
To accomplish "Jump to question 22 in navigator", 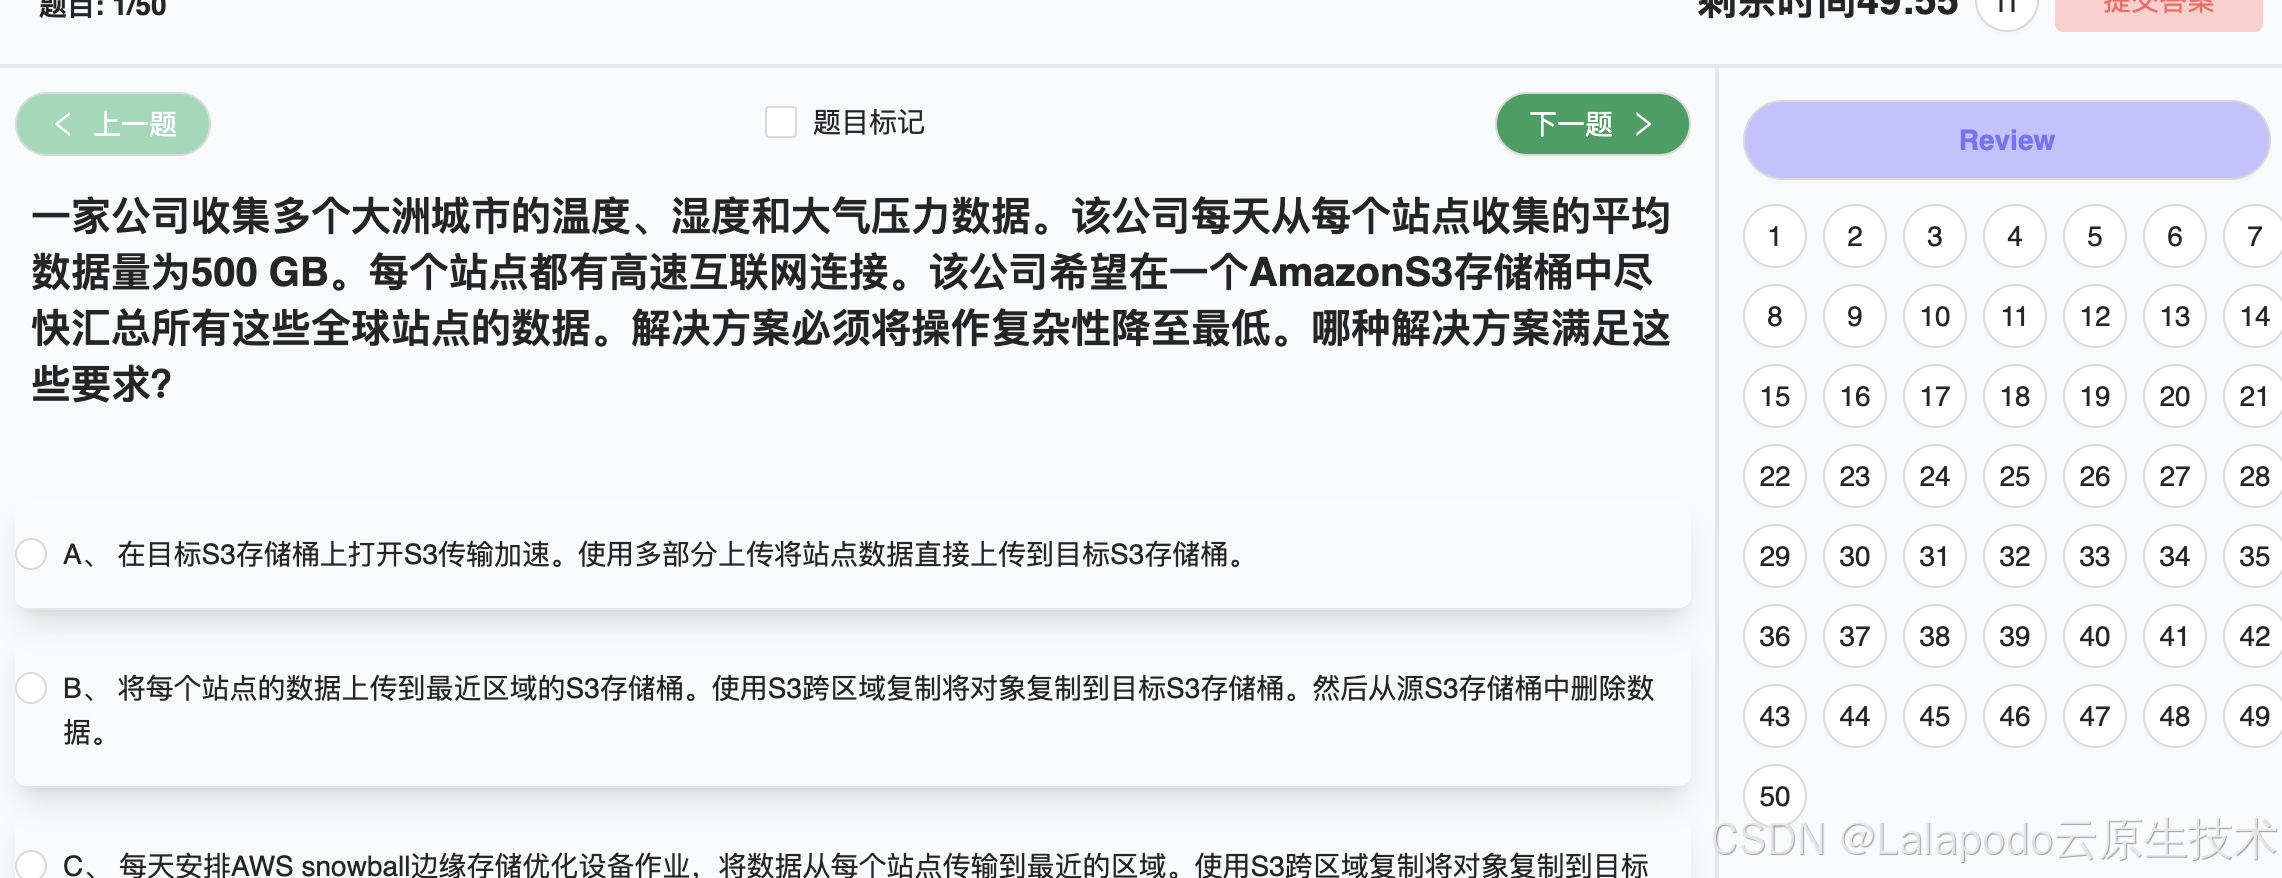I will [x=1774, y=476].
